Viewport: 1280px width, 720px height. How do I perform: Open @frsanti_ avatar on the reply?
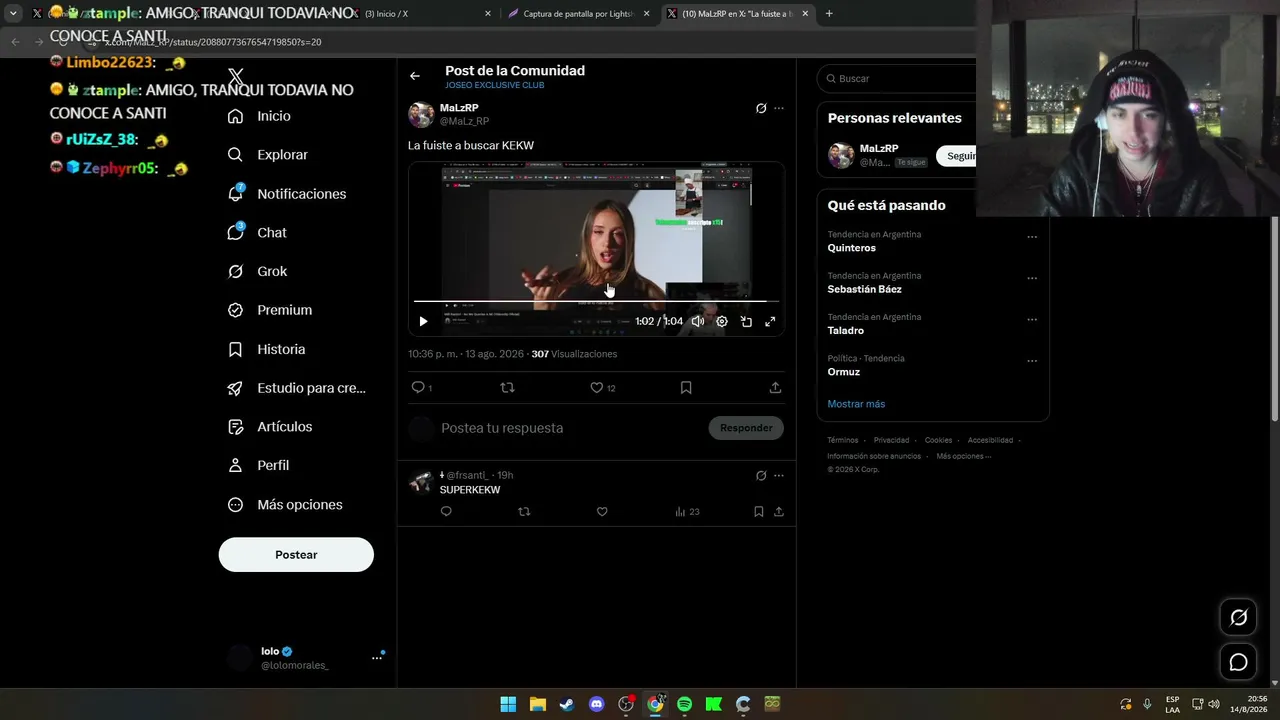(421, 482)
